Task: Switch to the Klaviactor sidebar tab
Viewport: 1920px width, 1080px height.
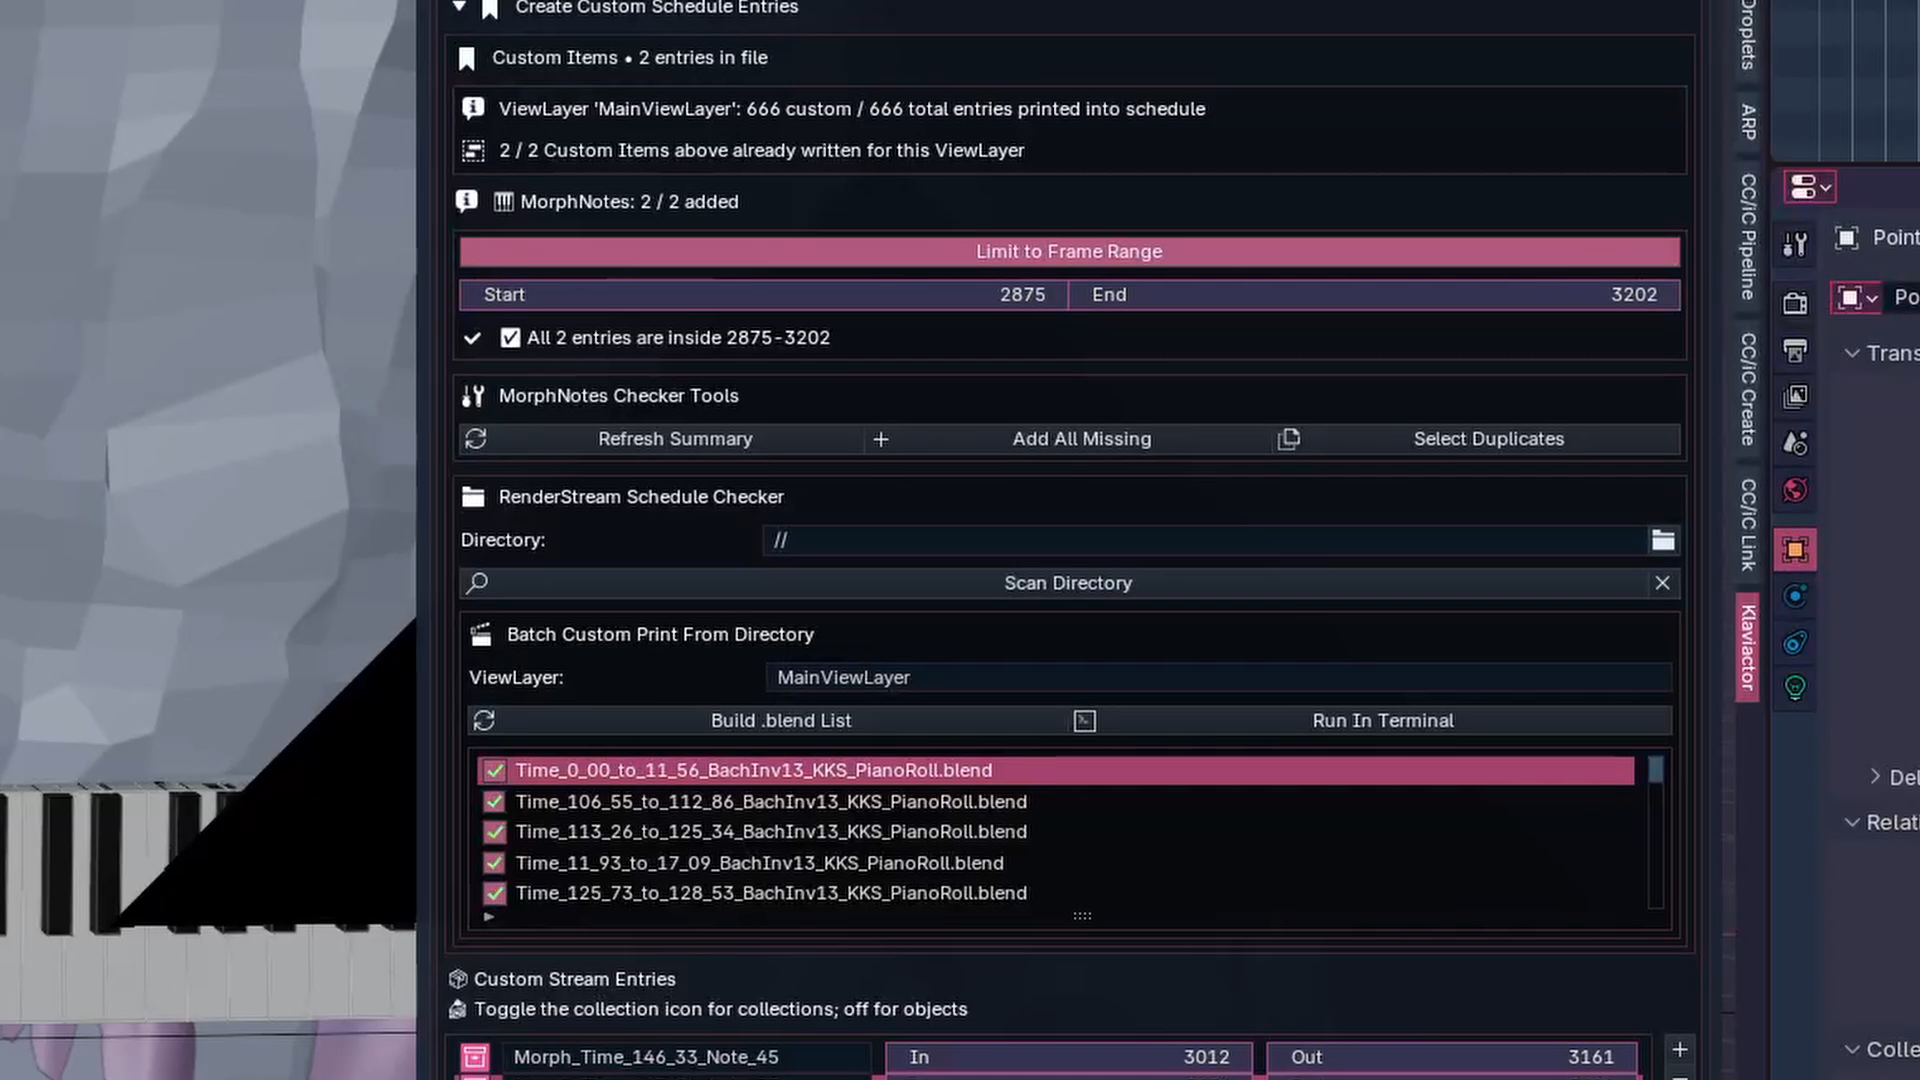Action: 1746,647
